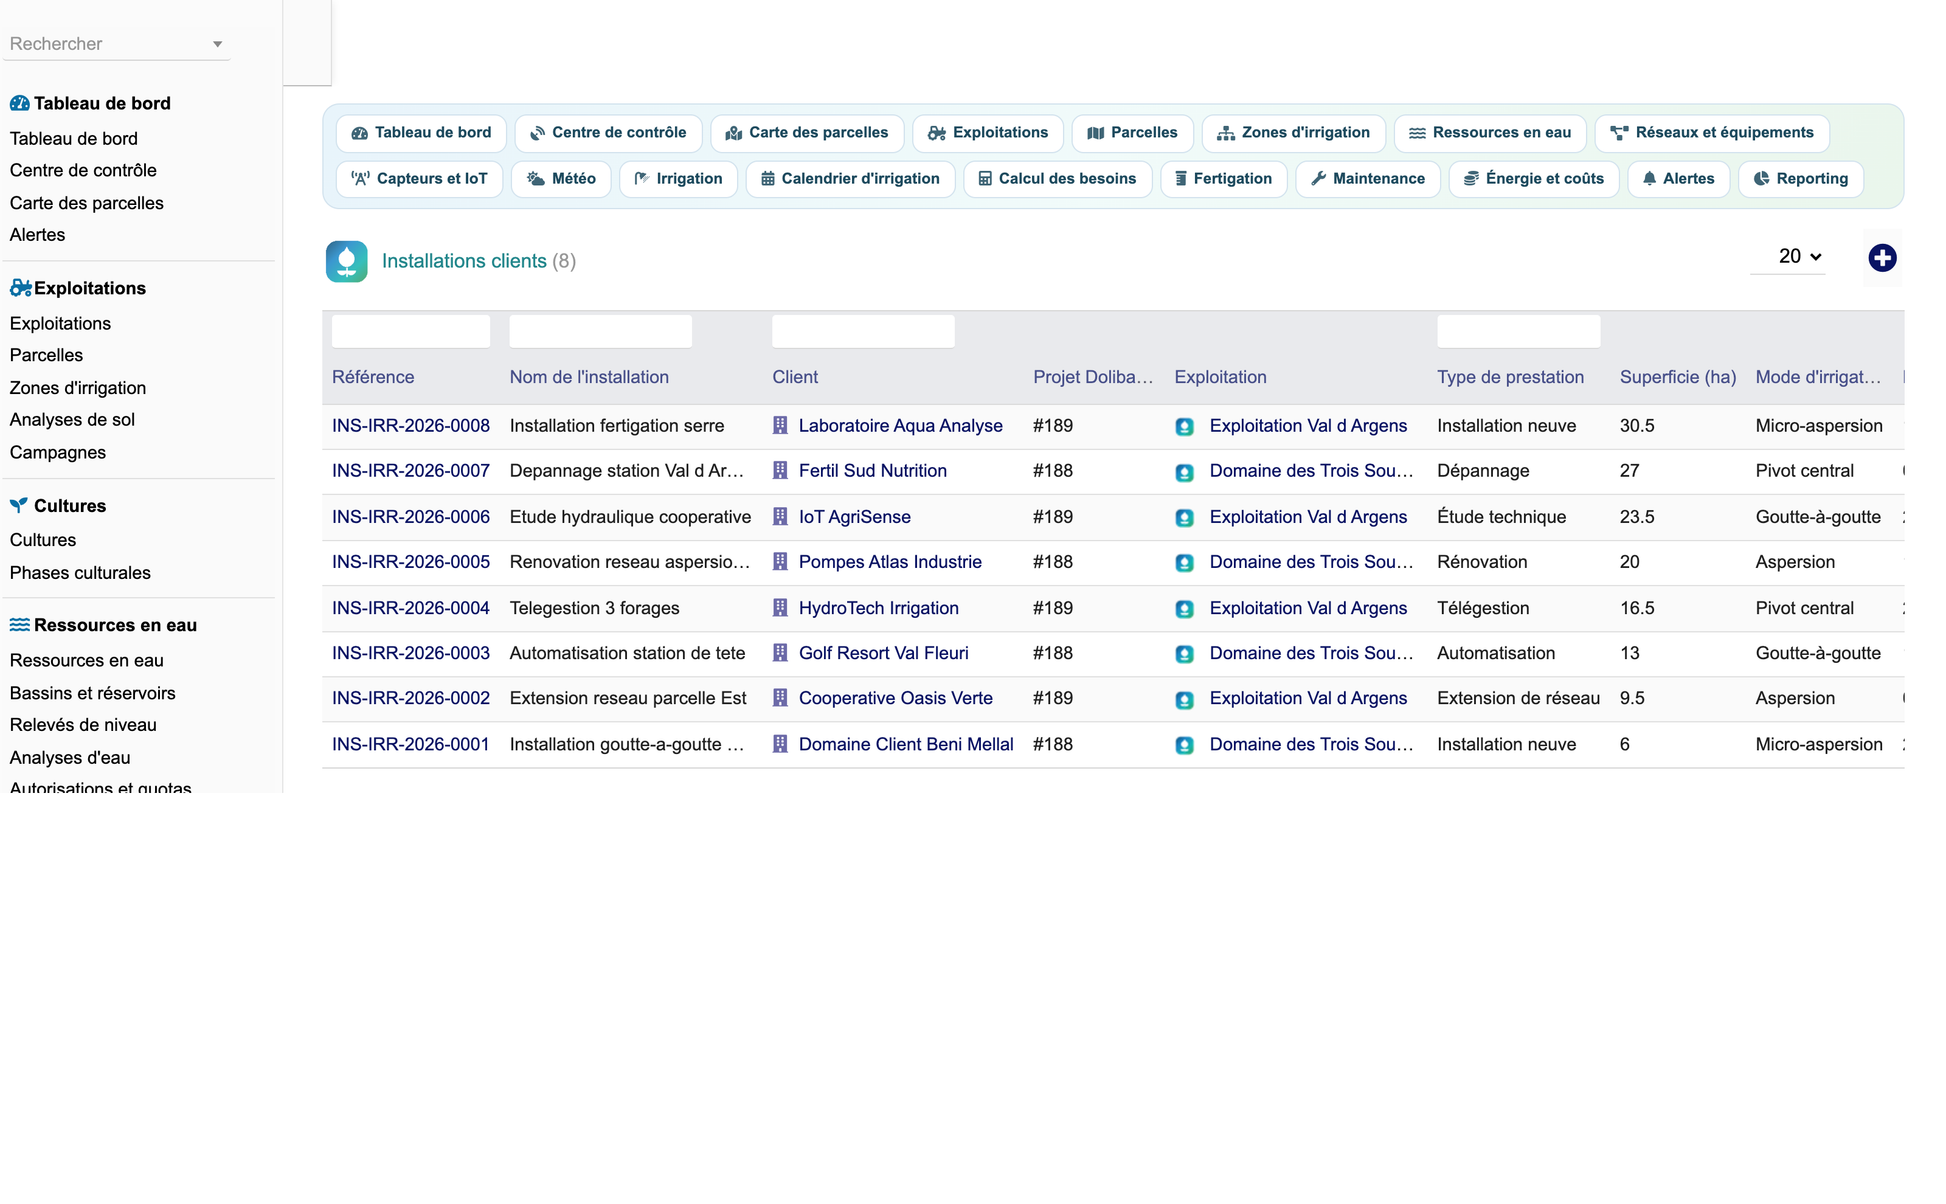Open reference INS-IRR-2026-0007
This screenshot has height=1204, width=1946.
coord(411,471)
